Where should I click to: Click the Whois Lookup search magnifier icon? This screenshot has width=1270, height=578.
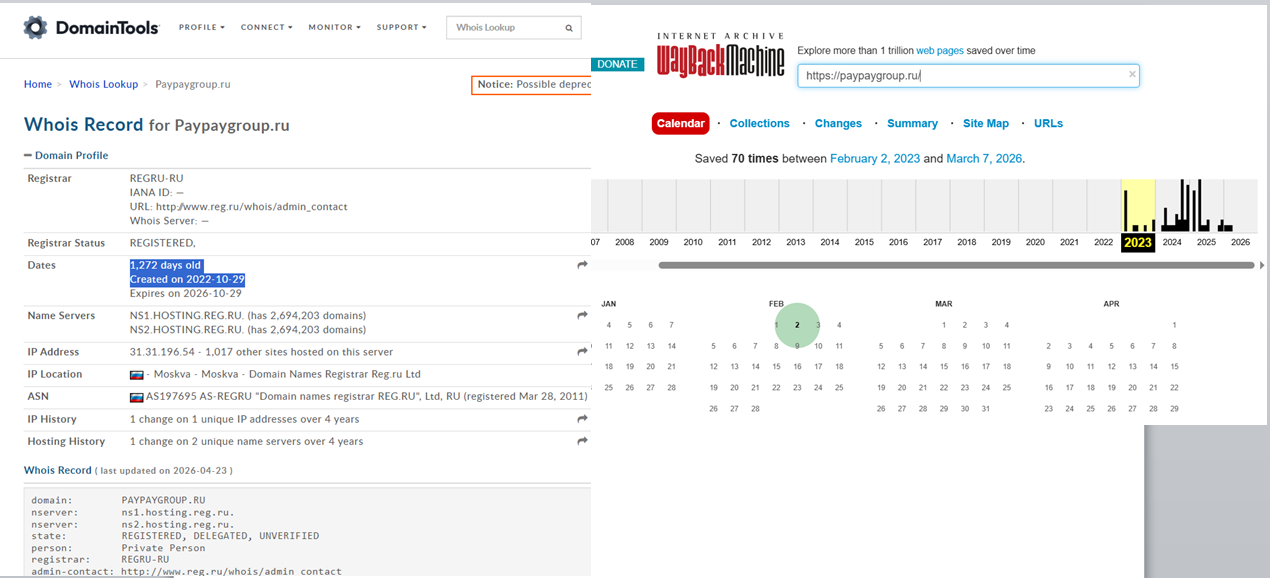pos(569,28)
